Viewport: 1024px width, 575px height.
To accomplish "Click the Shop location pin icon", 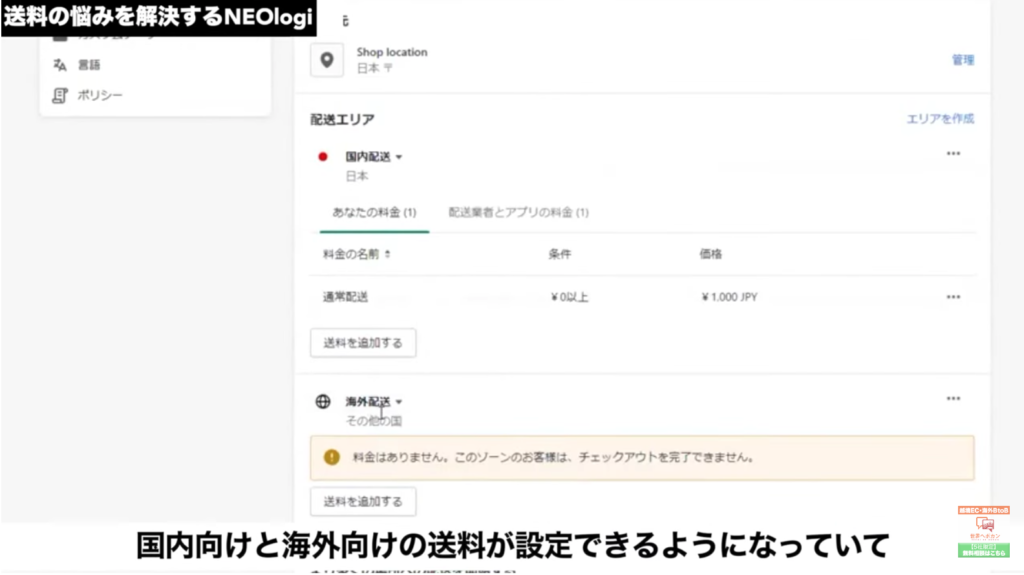I will click(327, 60).
